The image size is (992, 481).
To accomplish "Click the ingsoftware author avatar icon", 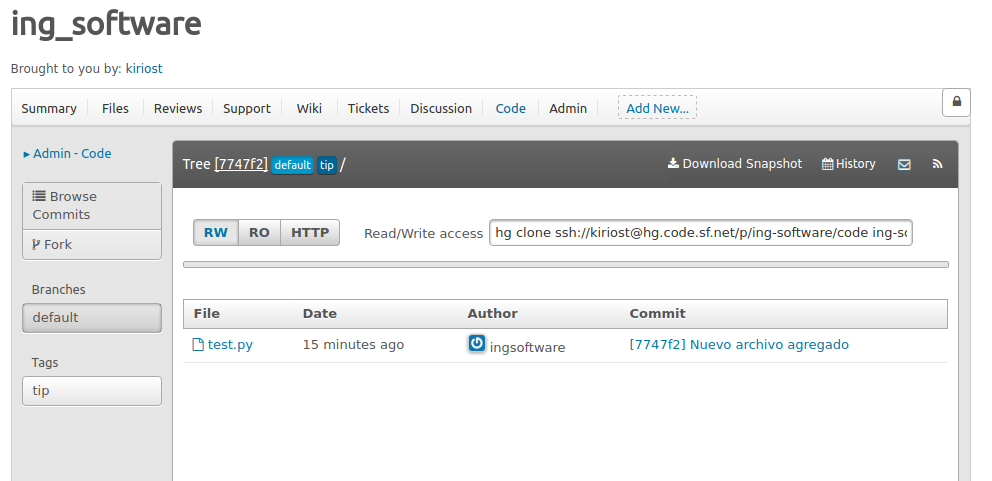I will pyautogui.click(x=476, y=343).
